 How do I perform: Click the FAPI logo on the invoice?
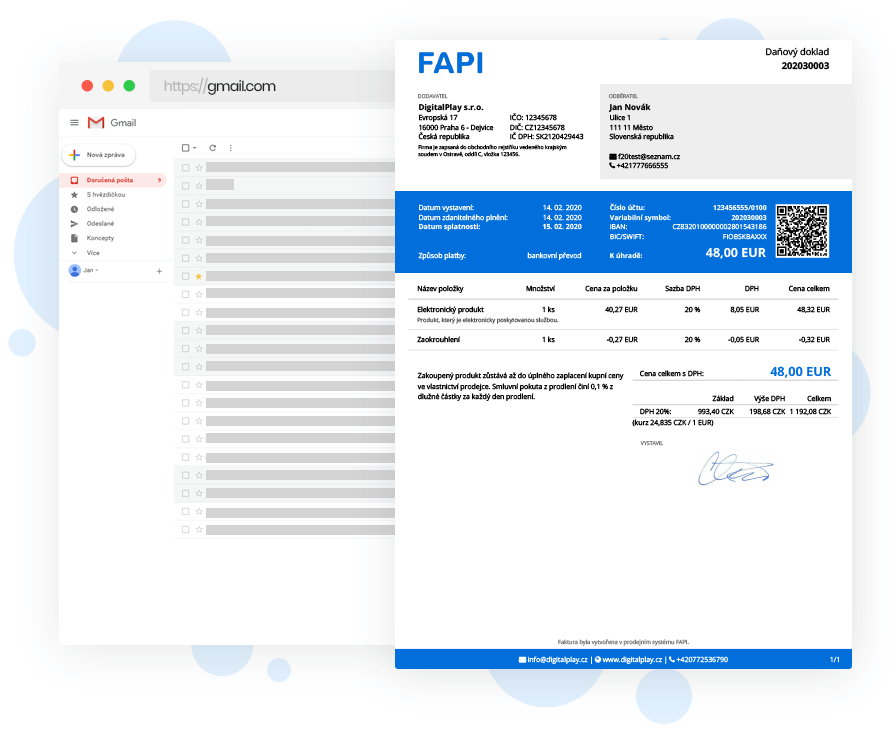[x=450, y=63]
